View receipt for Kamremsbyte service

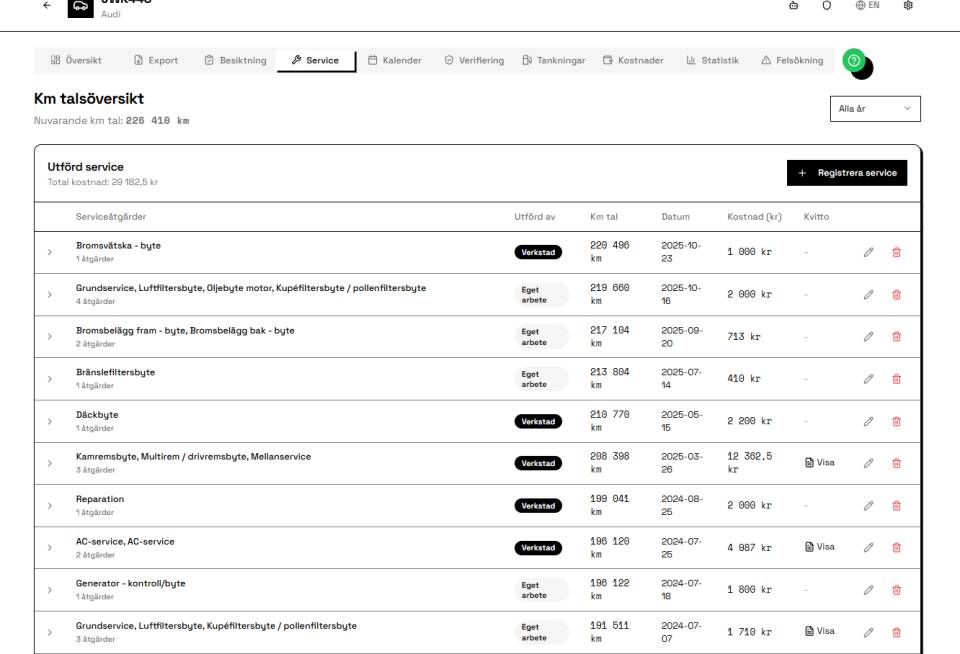point(819,463)
